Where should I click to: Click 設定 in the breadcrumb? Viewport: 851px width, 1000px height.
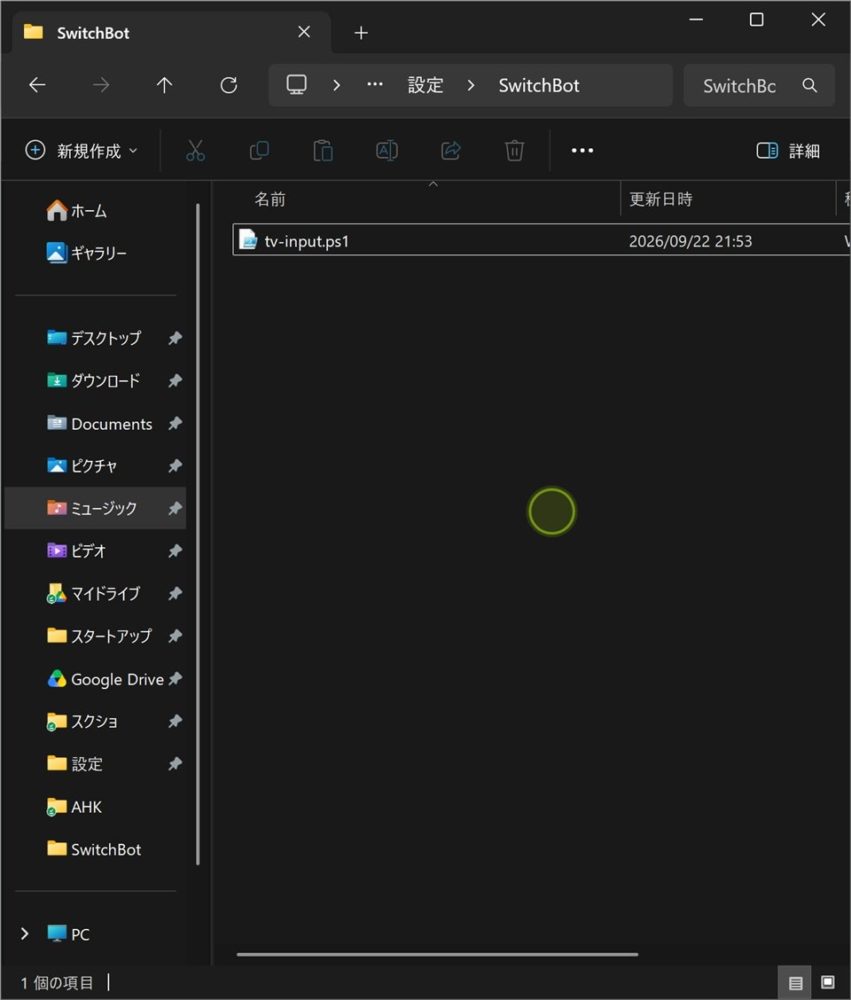click(x=426, y=85)
